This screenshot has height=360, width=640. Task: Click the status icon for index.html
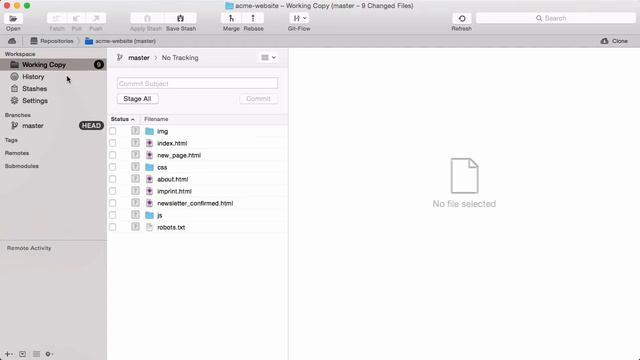pos(135,143)
